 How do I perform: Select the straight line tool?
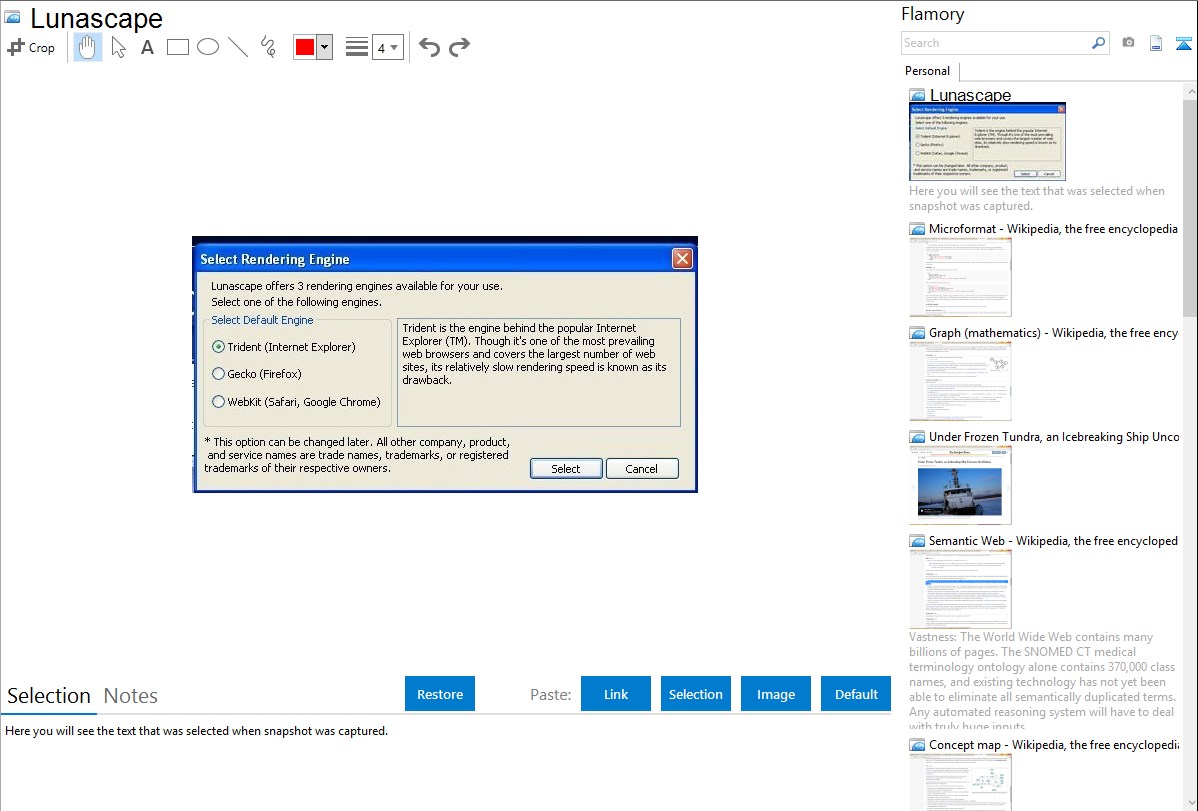(238, 47)
